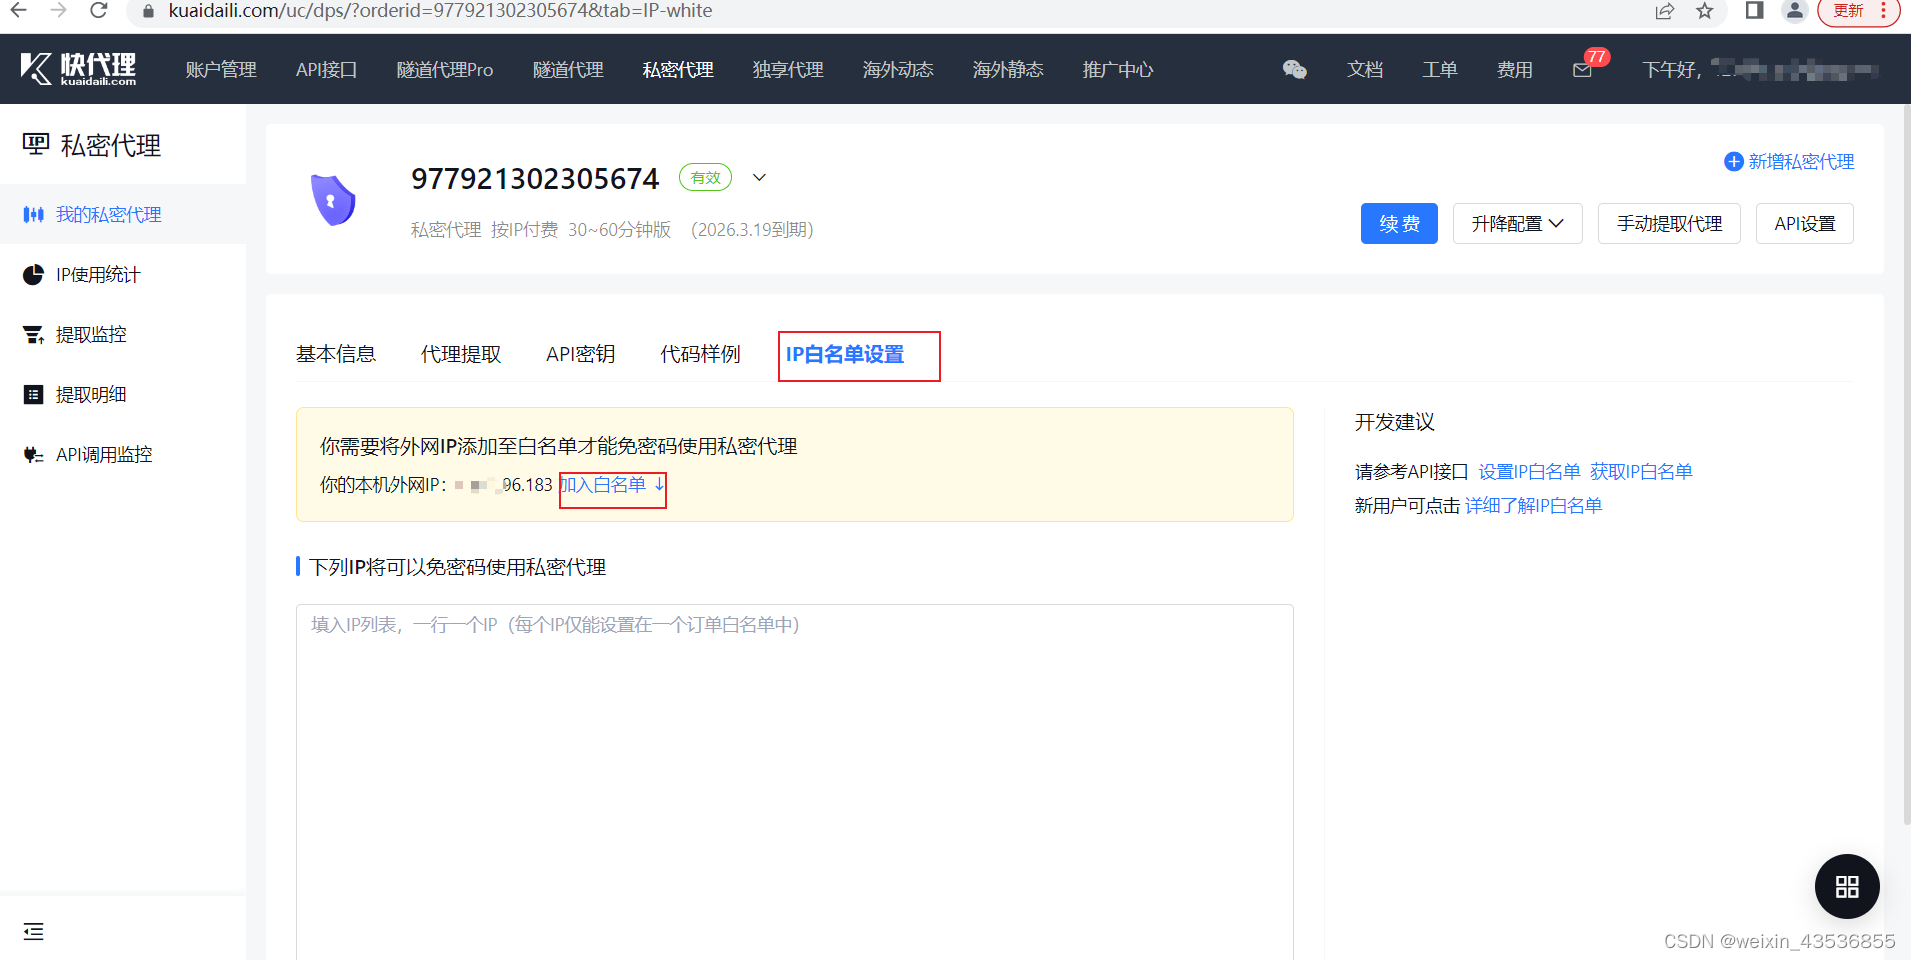Click the 新增私密代理 link
Viewport: 1911px width, 960px height.
coord(1801,162)
